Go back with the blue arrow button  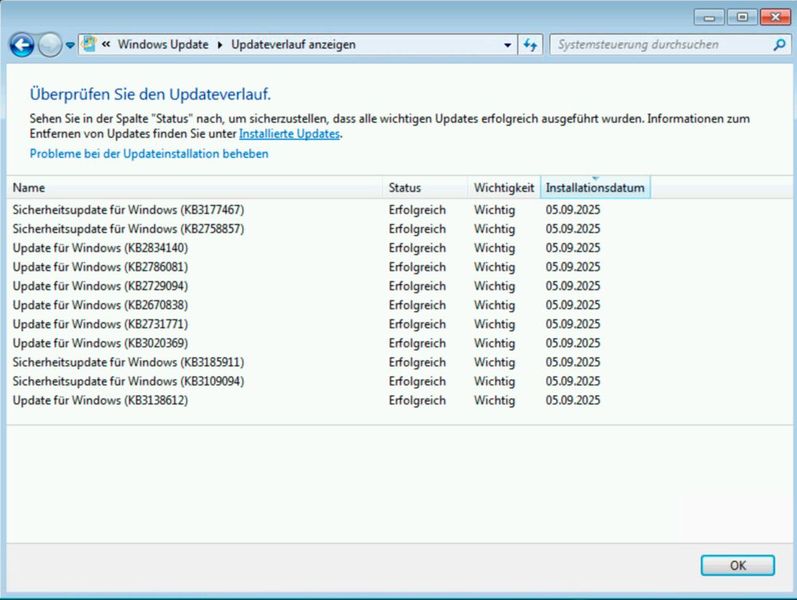click(x=22, y=45)
